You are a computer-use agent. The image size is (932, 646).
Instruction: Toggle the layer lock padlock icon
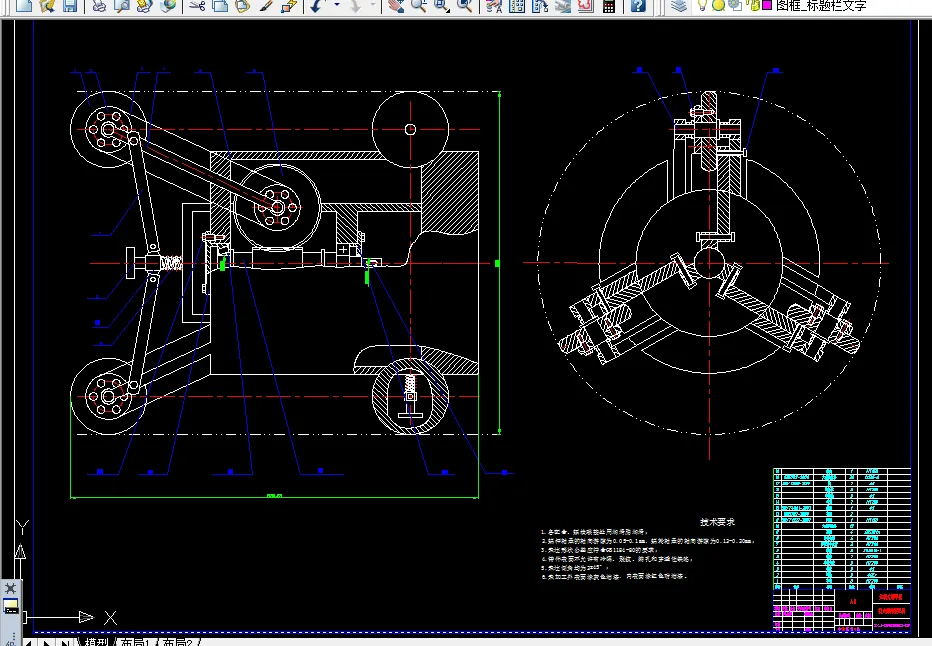coord(754,5)
